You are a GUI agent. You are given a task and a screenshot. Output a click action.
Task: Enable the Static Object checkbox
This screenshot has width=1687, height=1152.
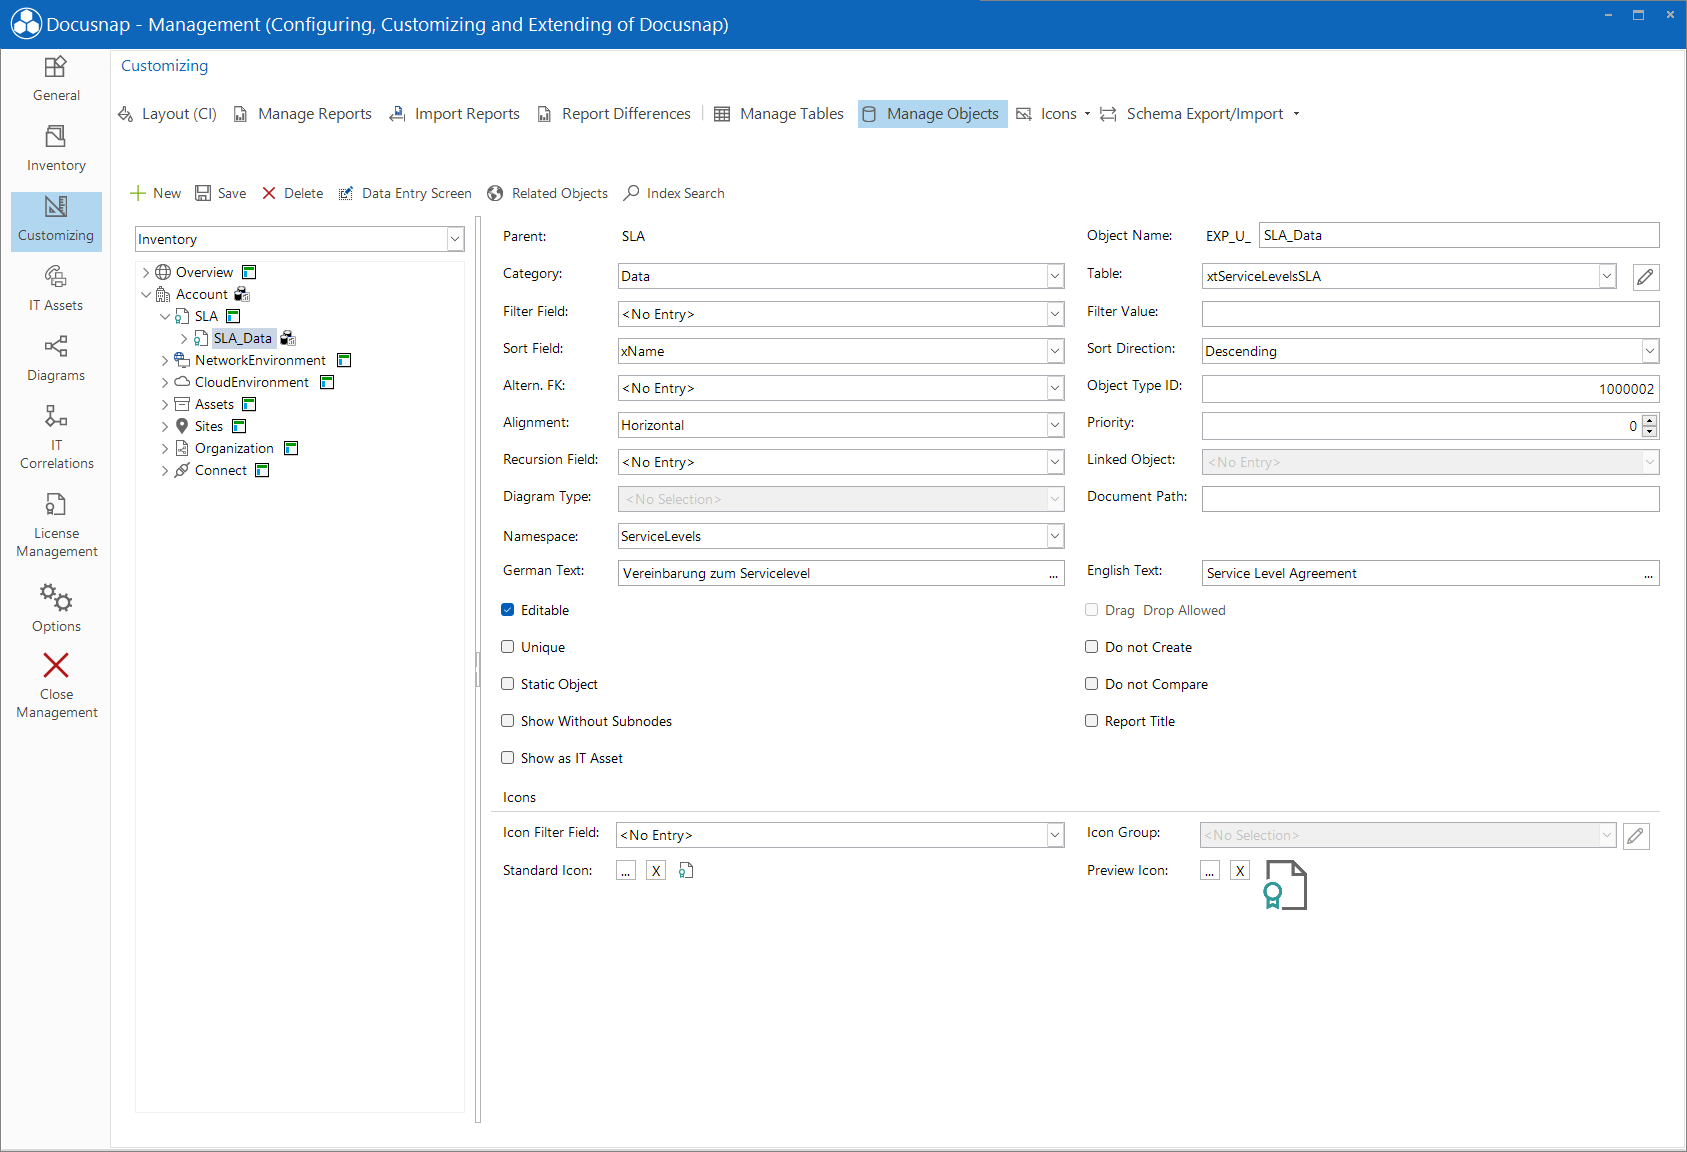point(508,684)
